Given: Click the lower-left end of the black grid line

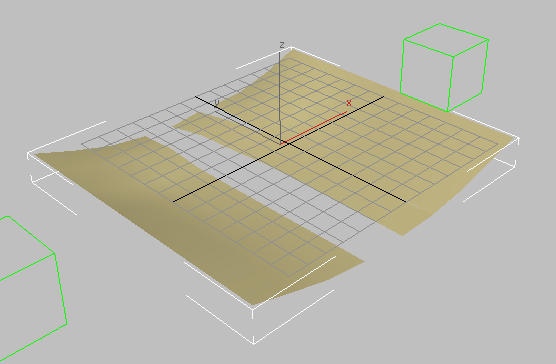Looking at the screenshot, I should point(174,201).
